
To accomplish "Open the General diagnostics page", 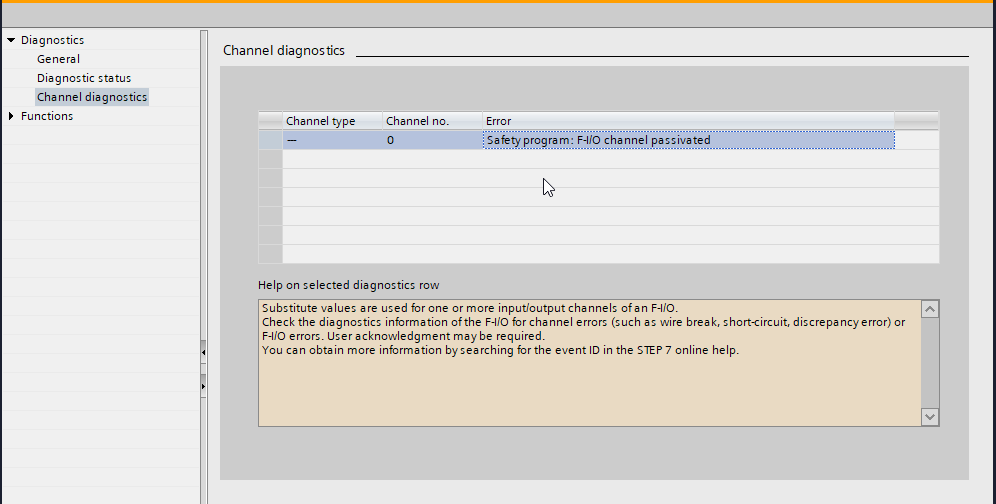I will (58, 59).
